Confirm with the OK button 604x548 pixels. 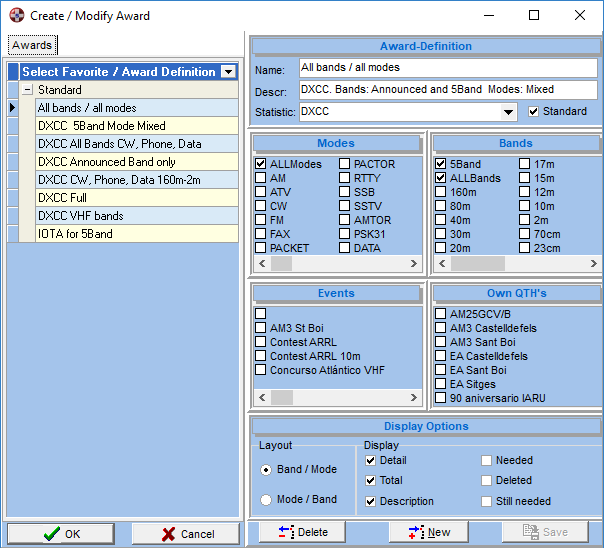click(61, 534)
